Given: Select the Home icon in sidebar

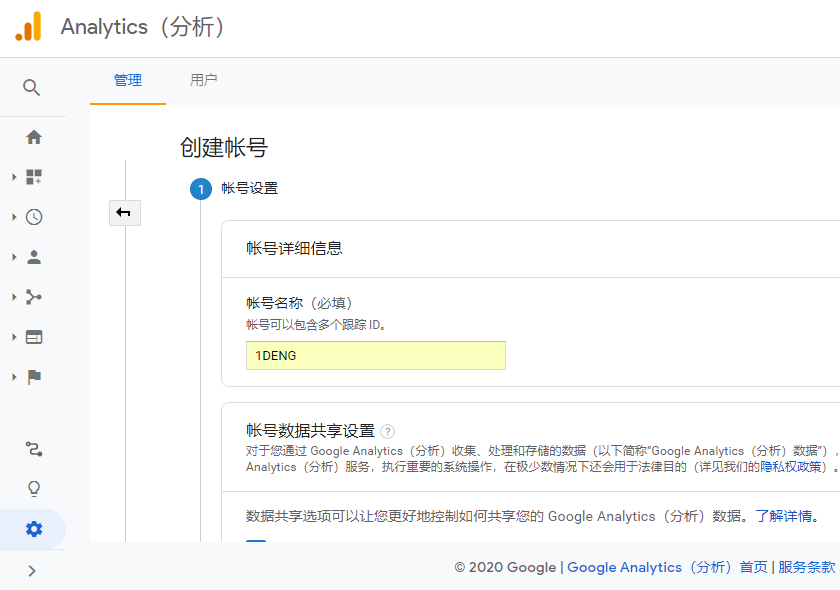Looking at the screenshot, I should [33, 136].
